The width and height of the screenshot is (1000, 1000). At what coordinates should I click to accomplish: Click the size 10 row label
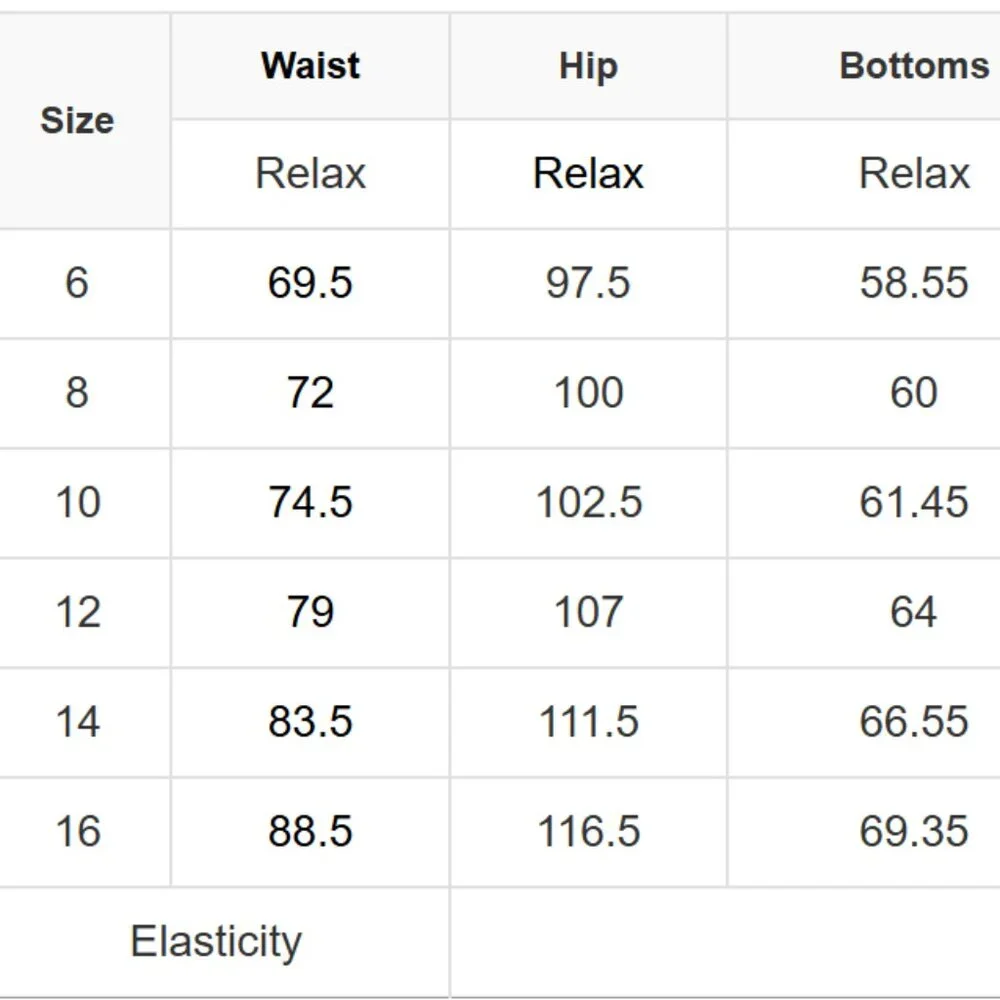tap(78, 502)
